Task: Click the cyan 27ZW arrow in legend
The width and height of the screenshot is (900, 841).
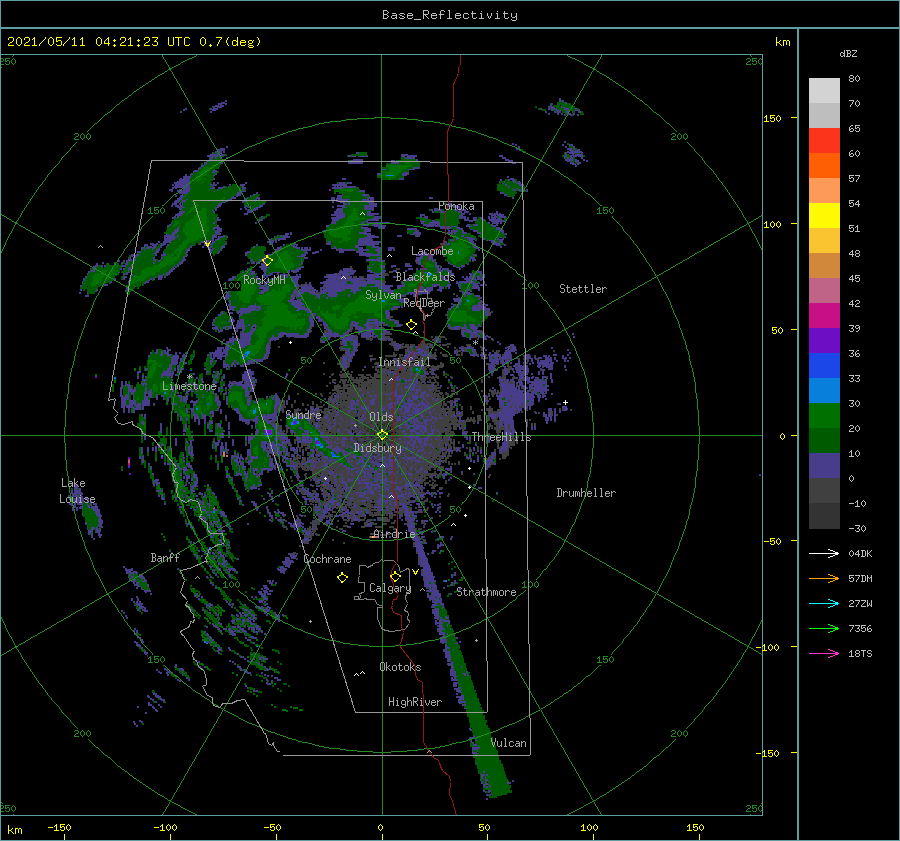Action: coord(824,603)
